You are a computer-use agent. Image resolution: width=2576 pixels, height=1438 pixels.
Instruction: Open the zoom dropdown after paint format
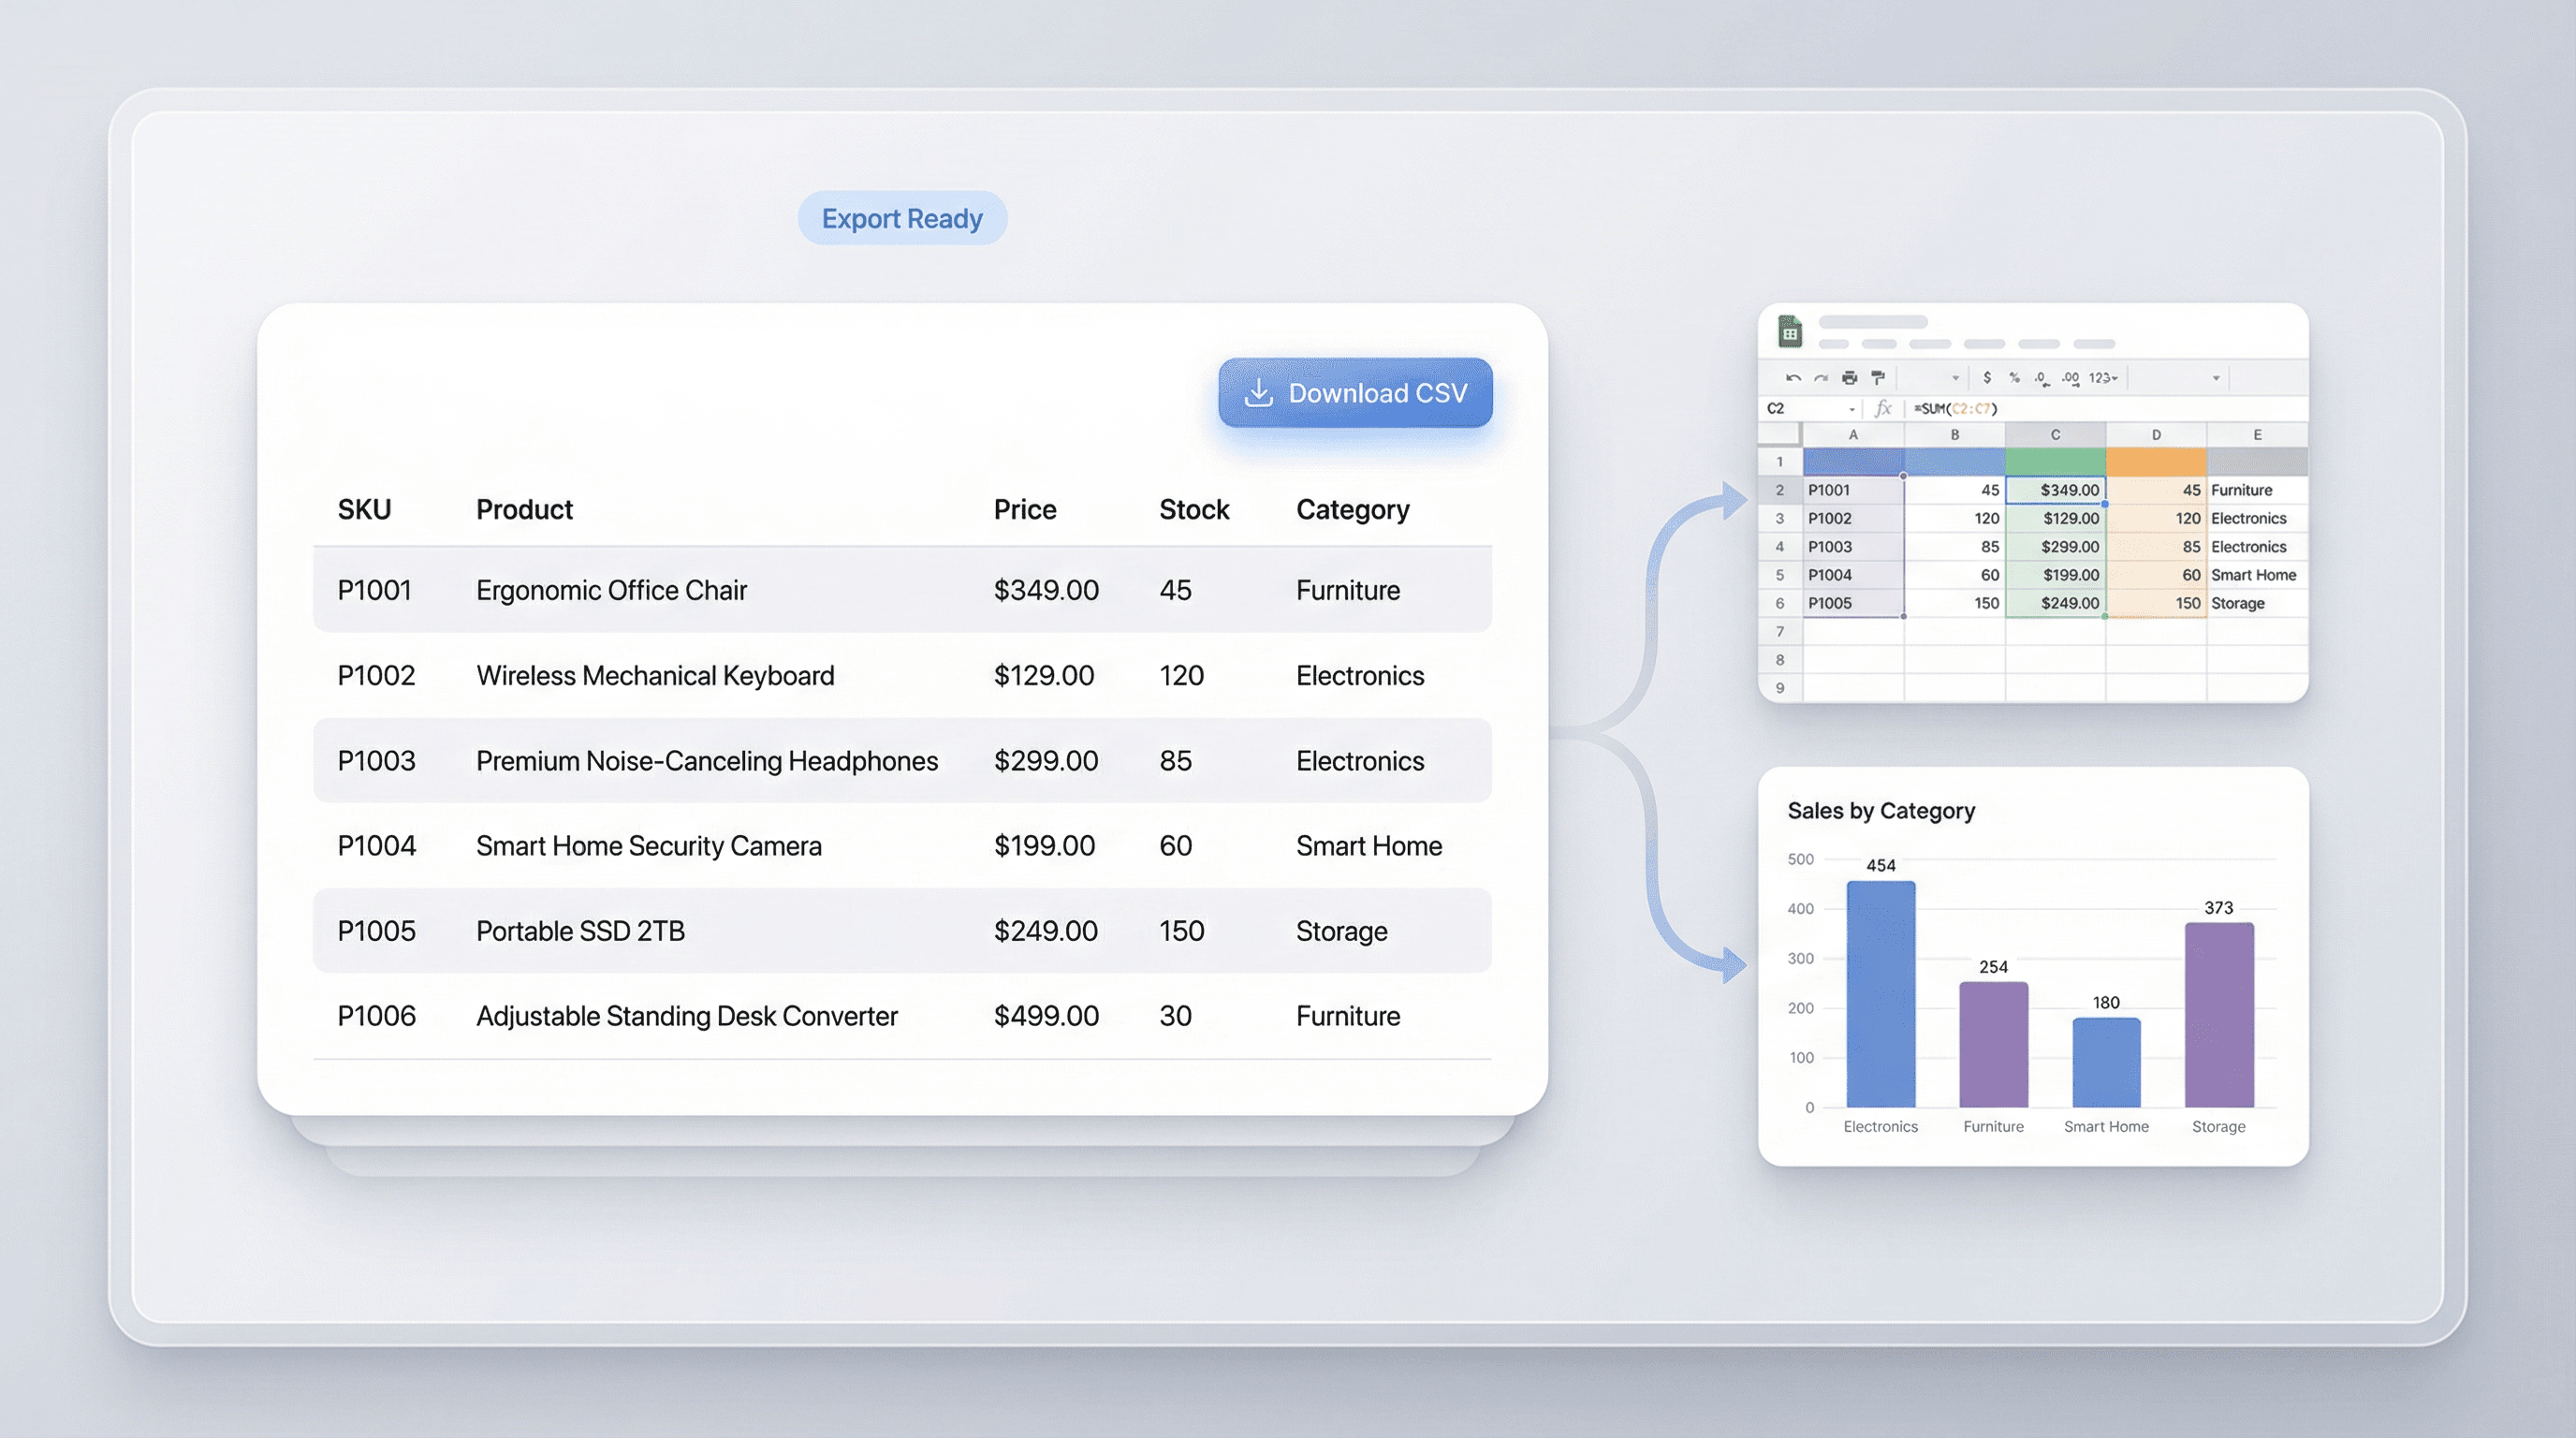tap(1955, 378)
